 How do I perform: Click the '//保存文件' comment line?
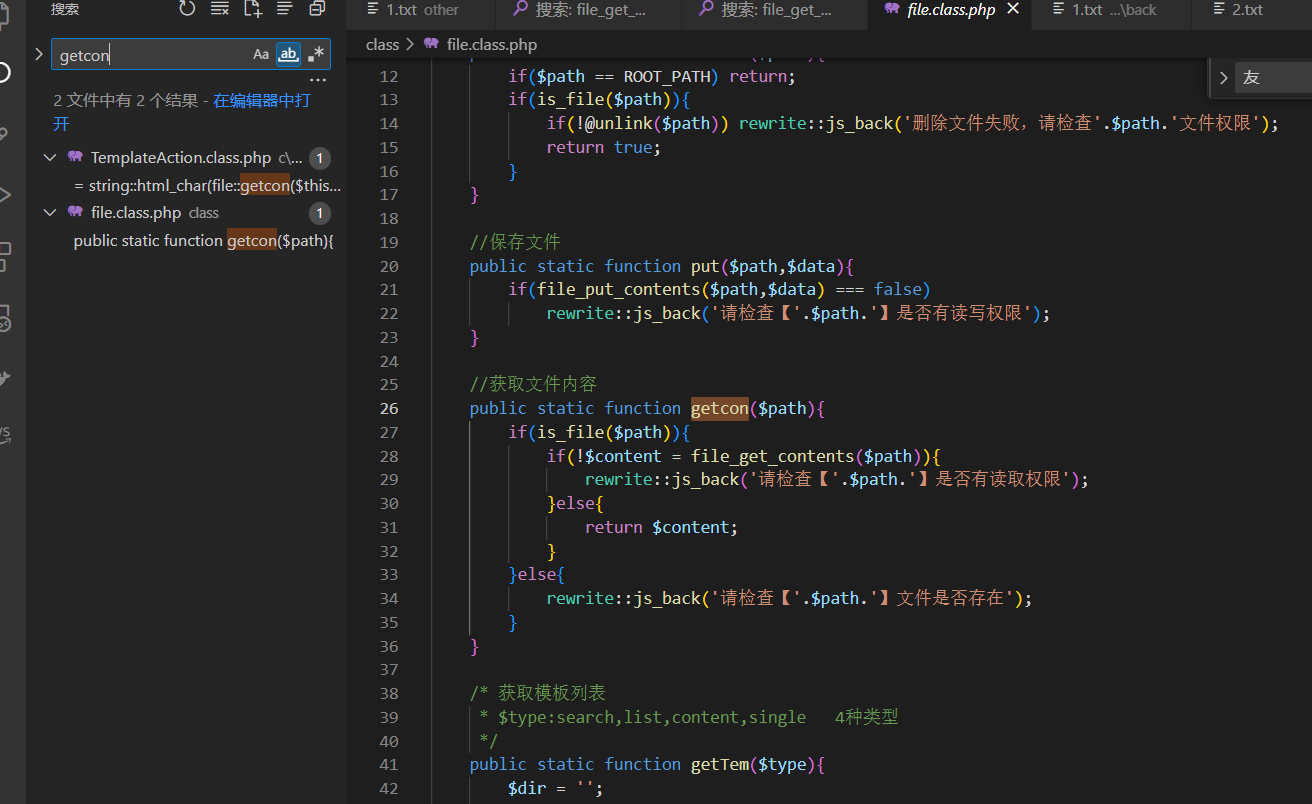515,242
